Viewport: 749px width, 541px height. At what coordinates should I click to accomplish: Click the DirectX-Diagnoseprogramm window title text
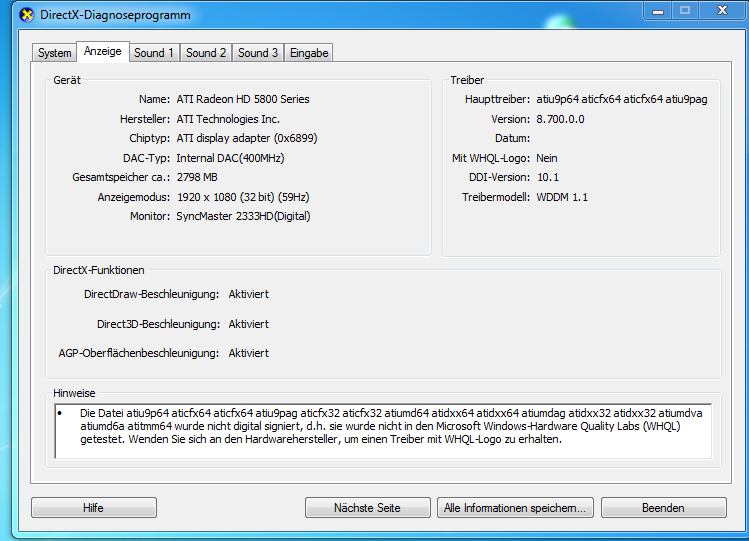click(x=115, y=15)
